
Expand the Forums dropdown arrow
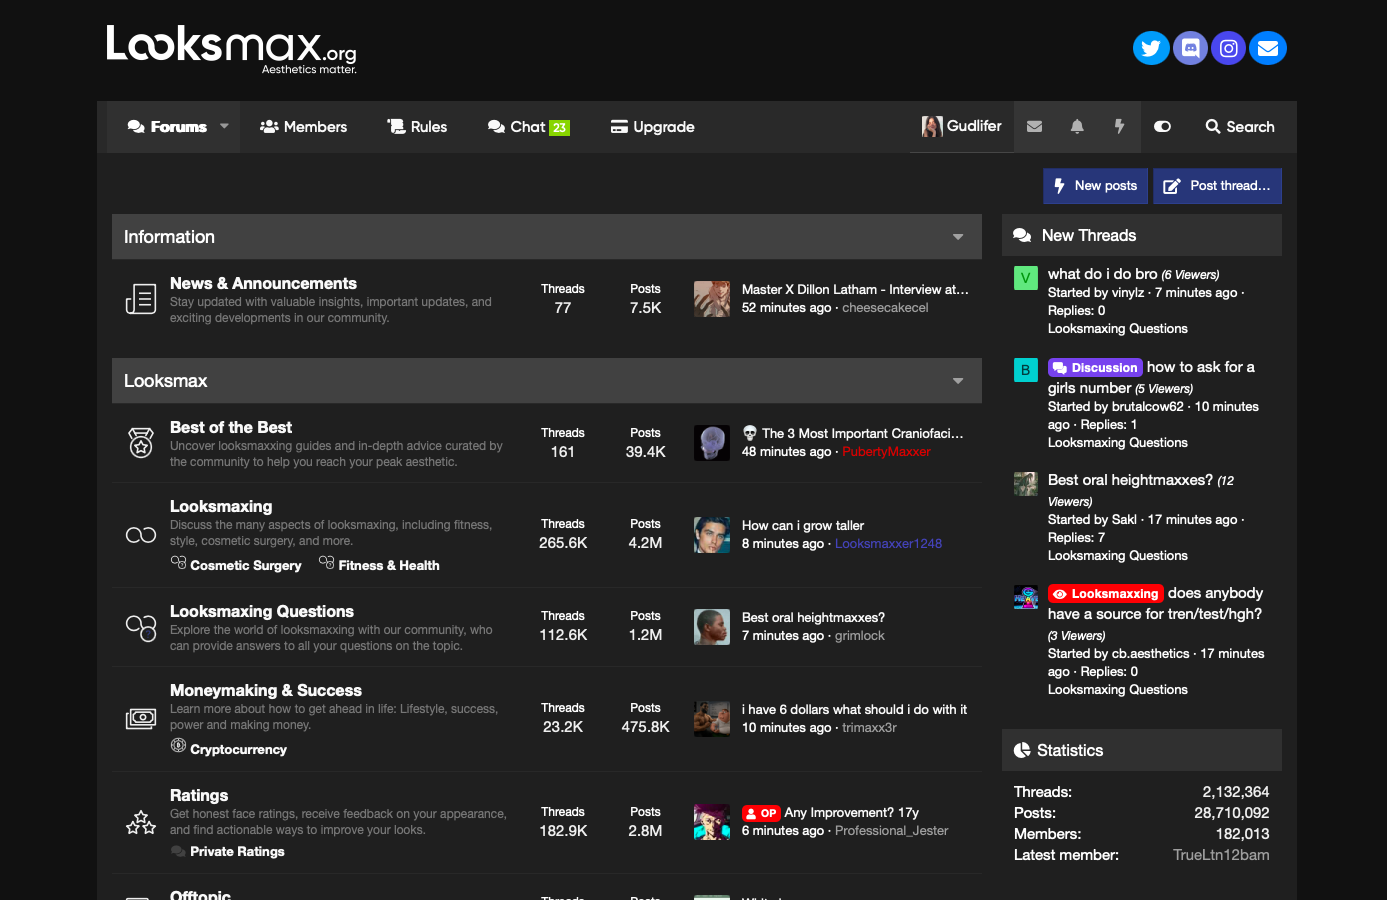point(224,127)
